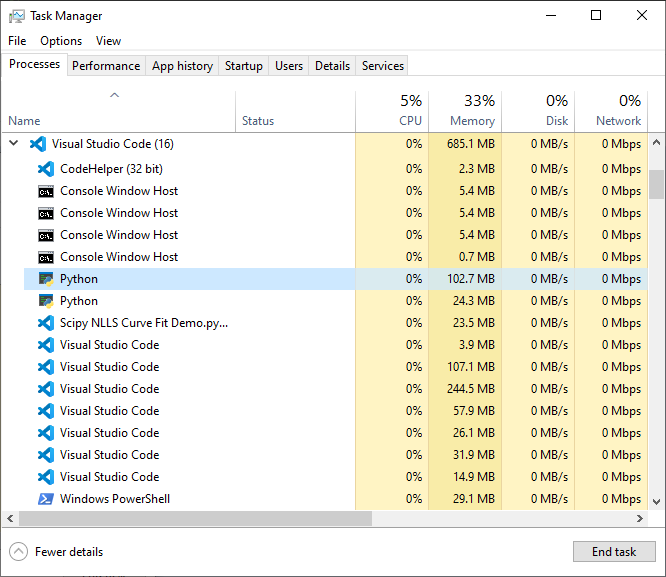Click the VS Code icon in the 26.1 MB row
Viewport: 666px width, 577px height.
click(x=46, y=433)
